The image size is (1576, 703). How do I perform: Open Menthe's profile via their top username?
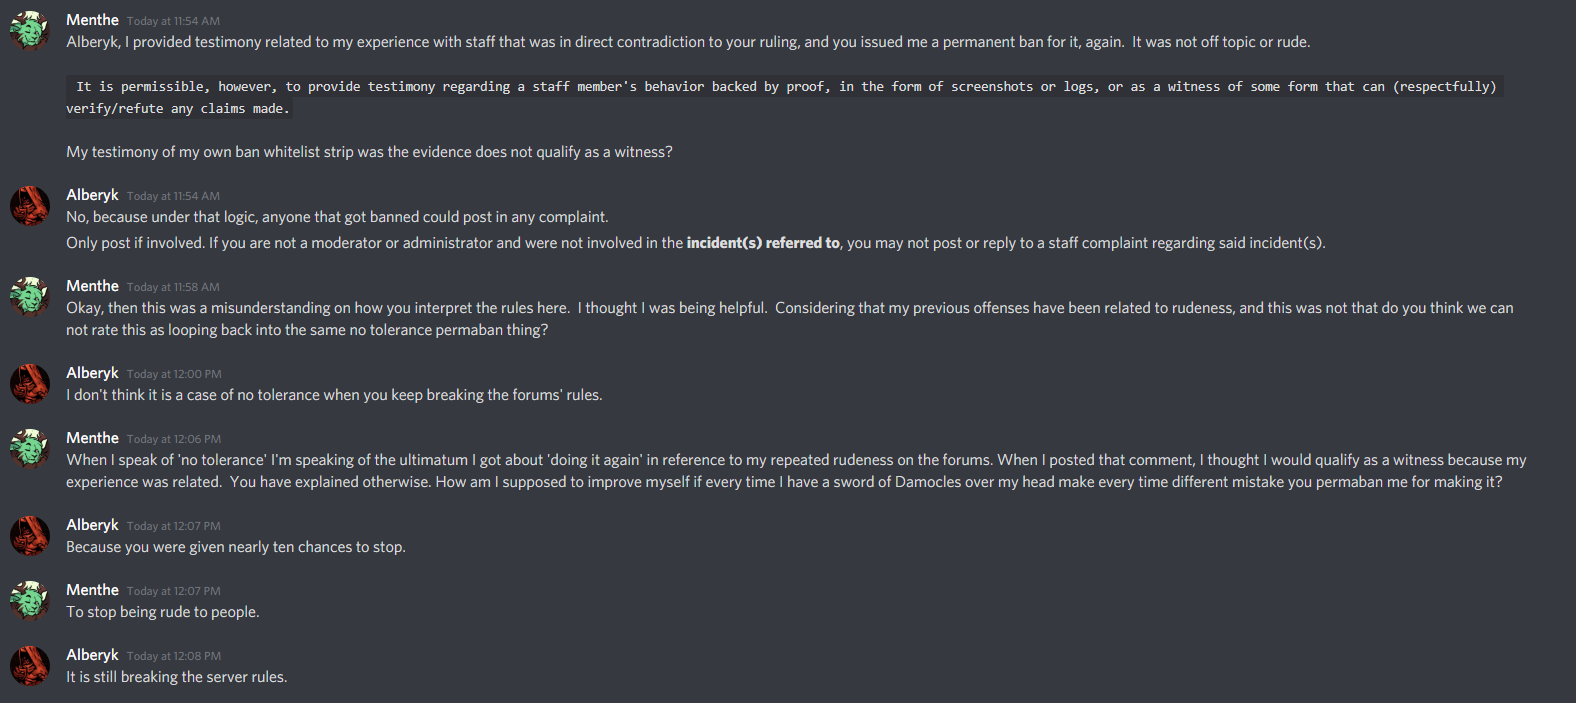pyautogui.click(x=92, y=19)
